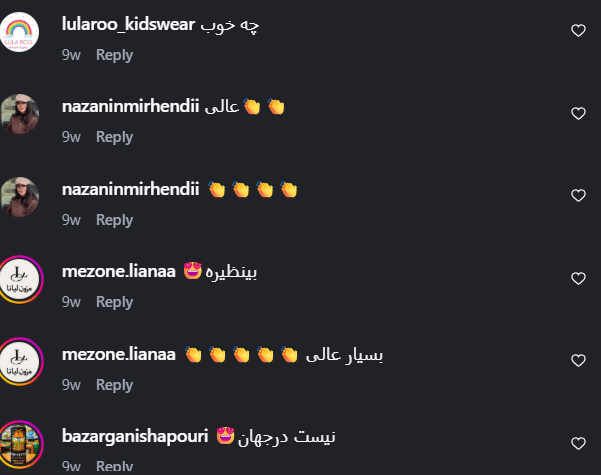This screenshot has width=601, height=475.
Task: Reply to nazaninmirhendii's clapping emoji comment
Action: click(x=114, y=220)
